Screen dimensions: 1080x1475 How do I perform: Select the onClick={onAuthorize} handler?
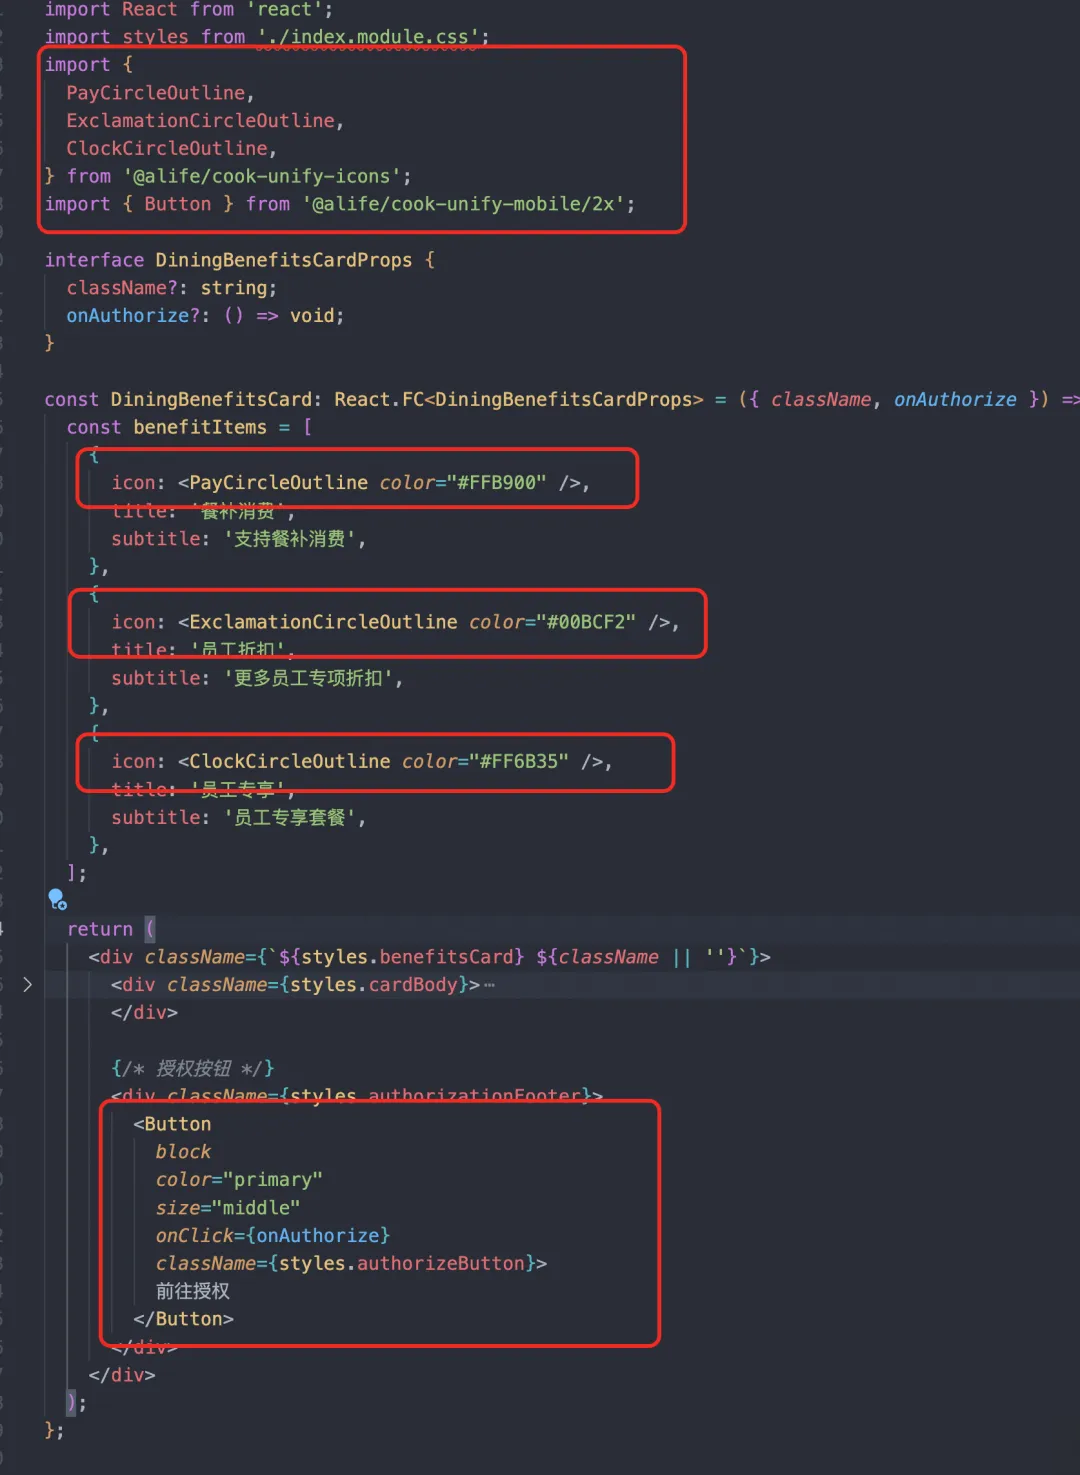point(273,1235)
